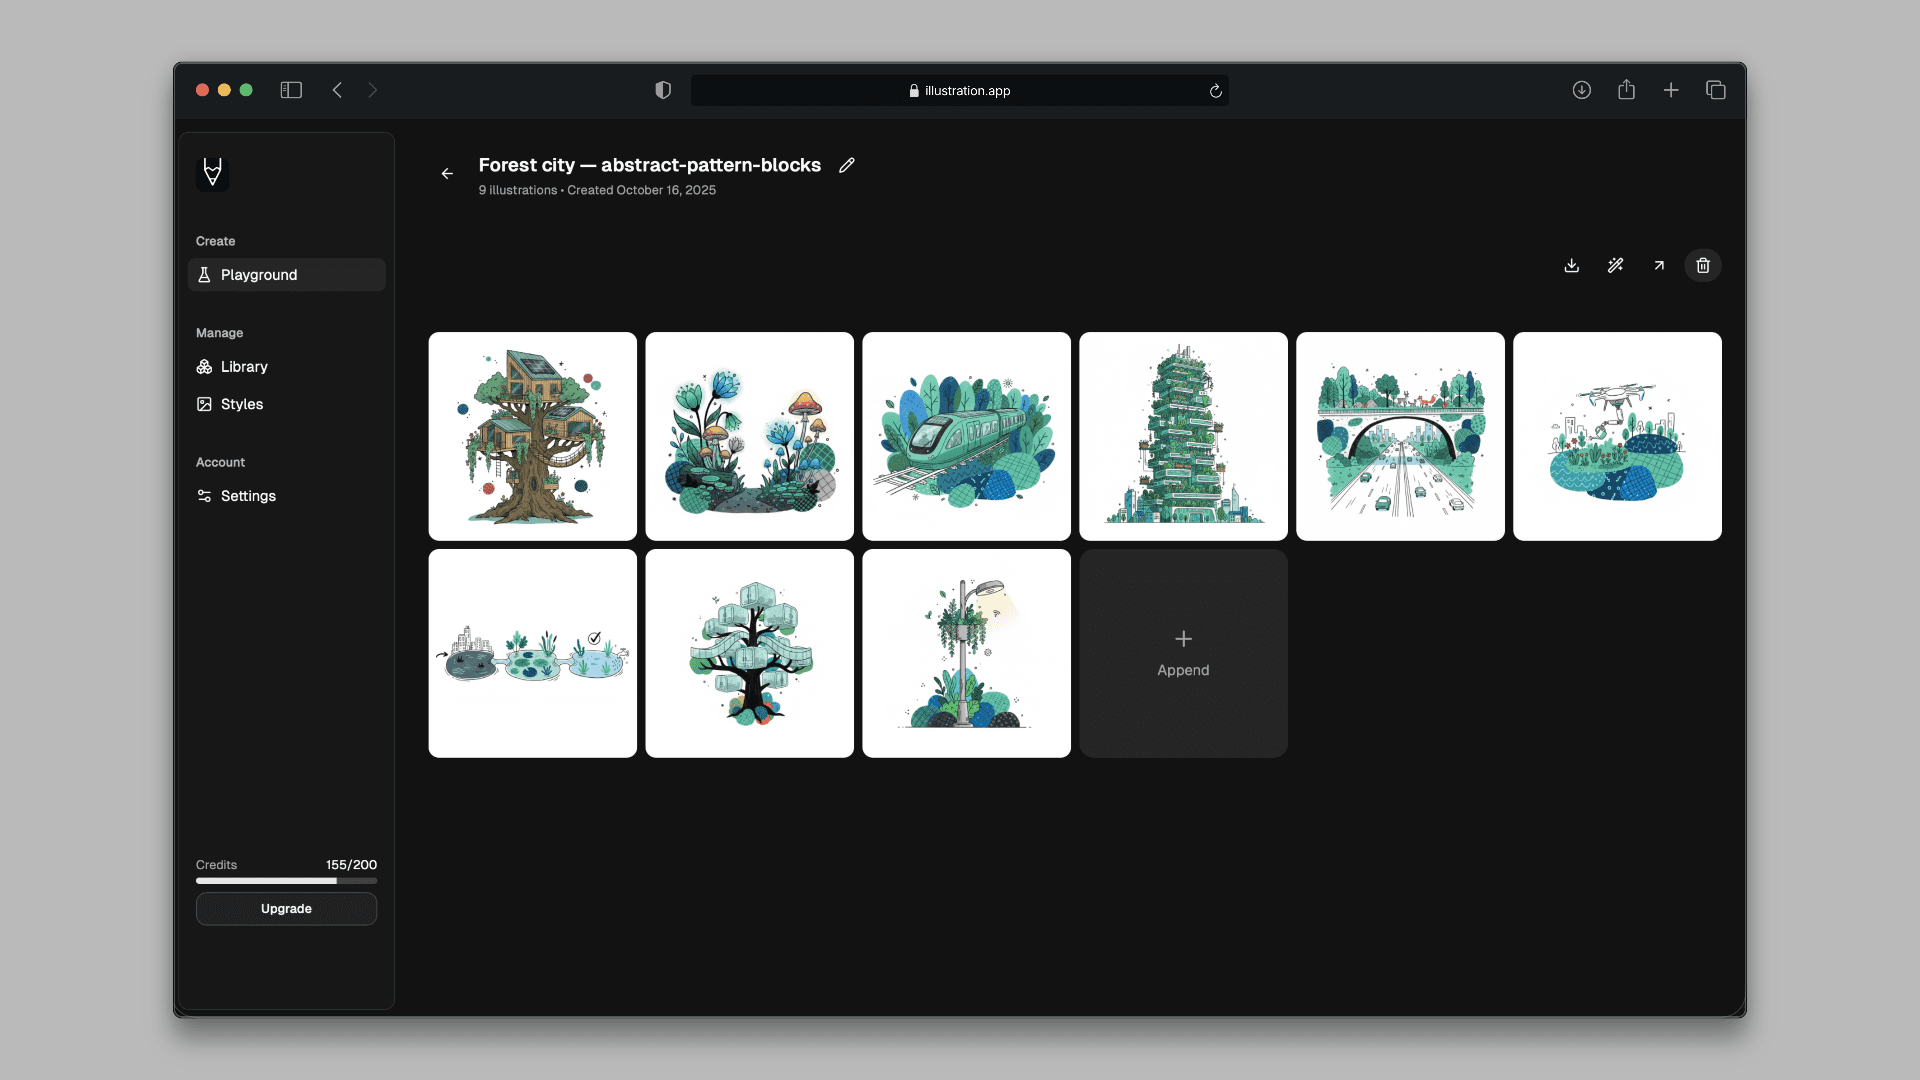
Task: Rename the set using the pencil icon
Action: click(846, 165)
